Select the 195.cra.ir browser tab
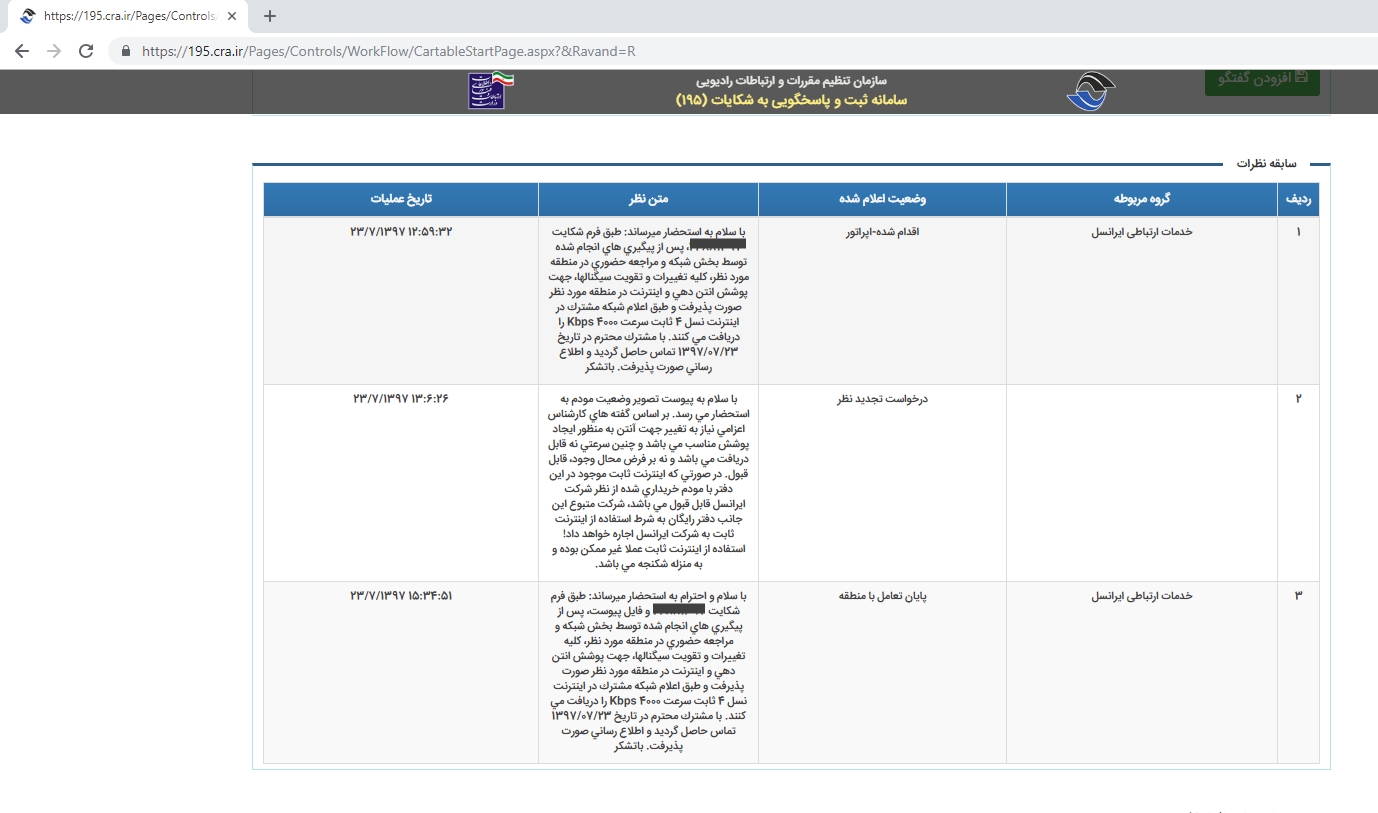Image resolution: width=1378 pixels, height=813 pixels. [x=127, y=16]
